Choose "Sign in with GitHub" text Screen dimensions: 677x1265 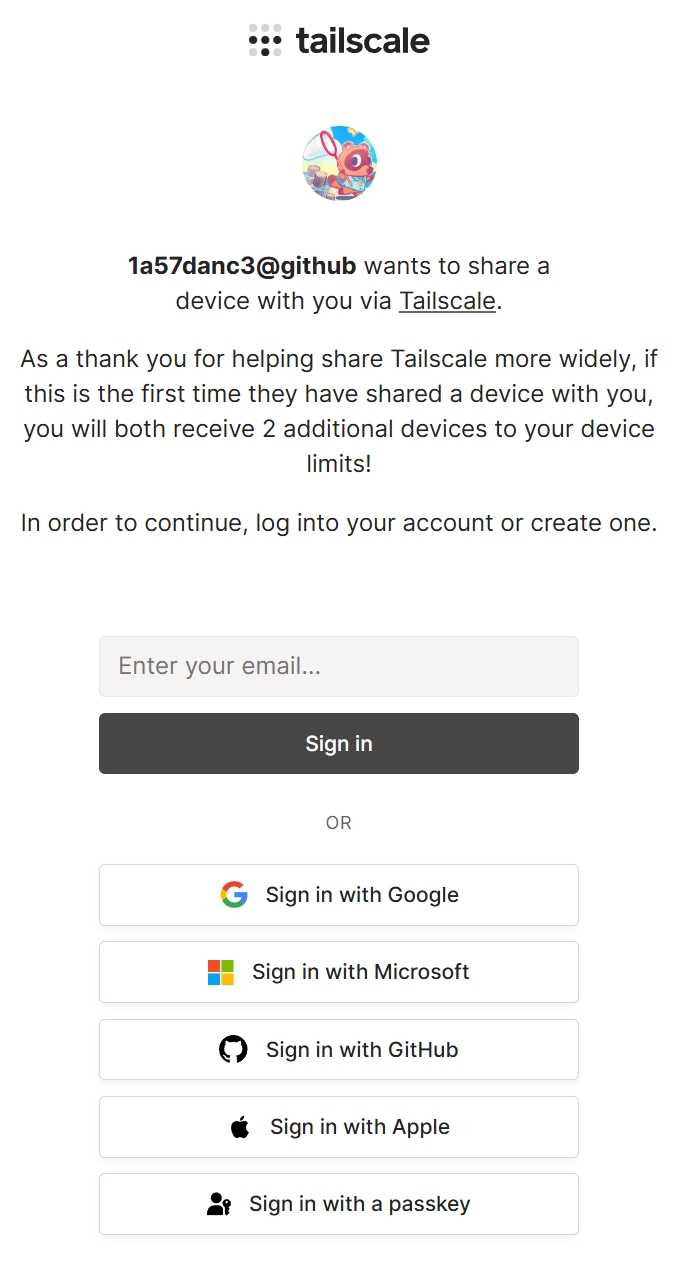pyautogui.click(x=362, y=1050)
